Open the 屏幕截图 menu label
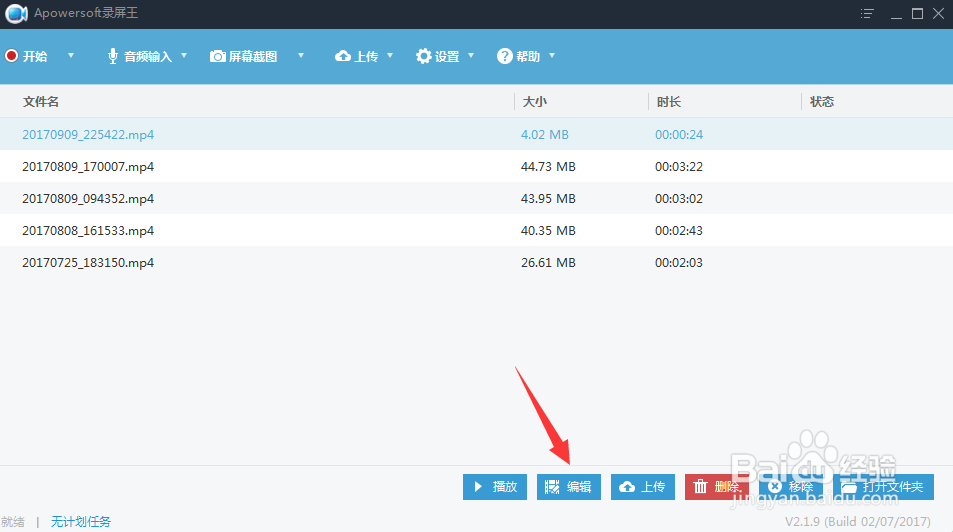 coord(253,57)
